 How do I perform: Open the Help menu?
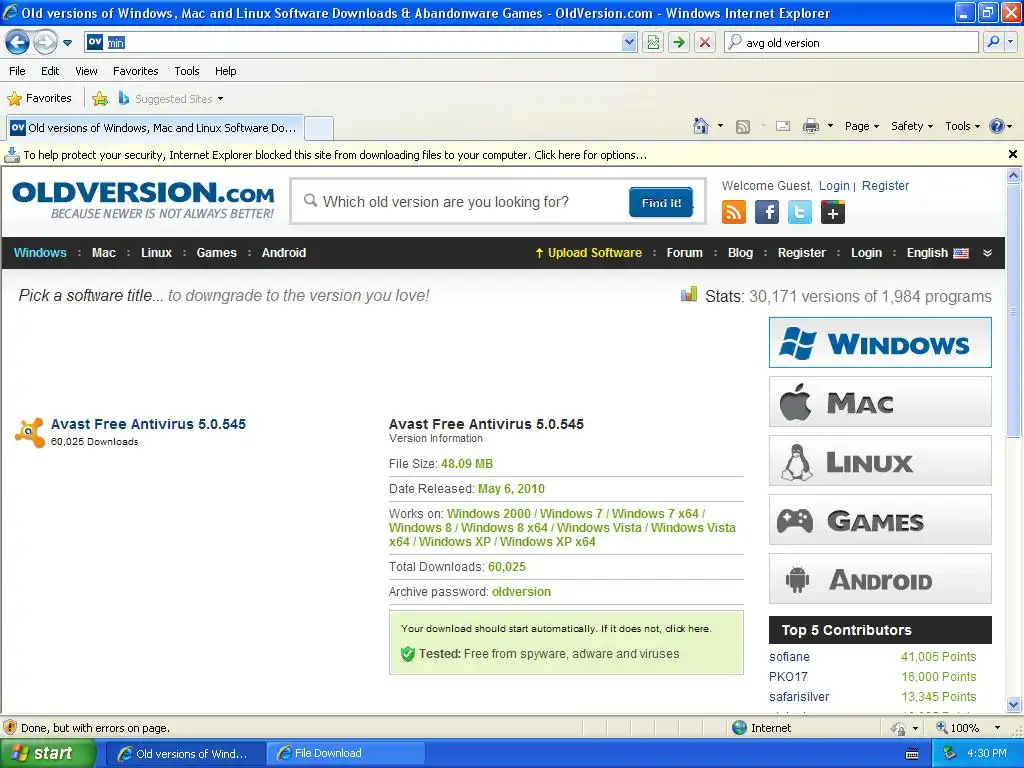[226, 71]
